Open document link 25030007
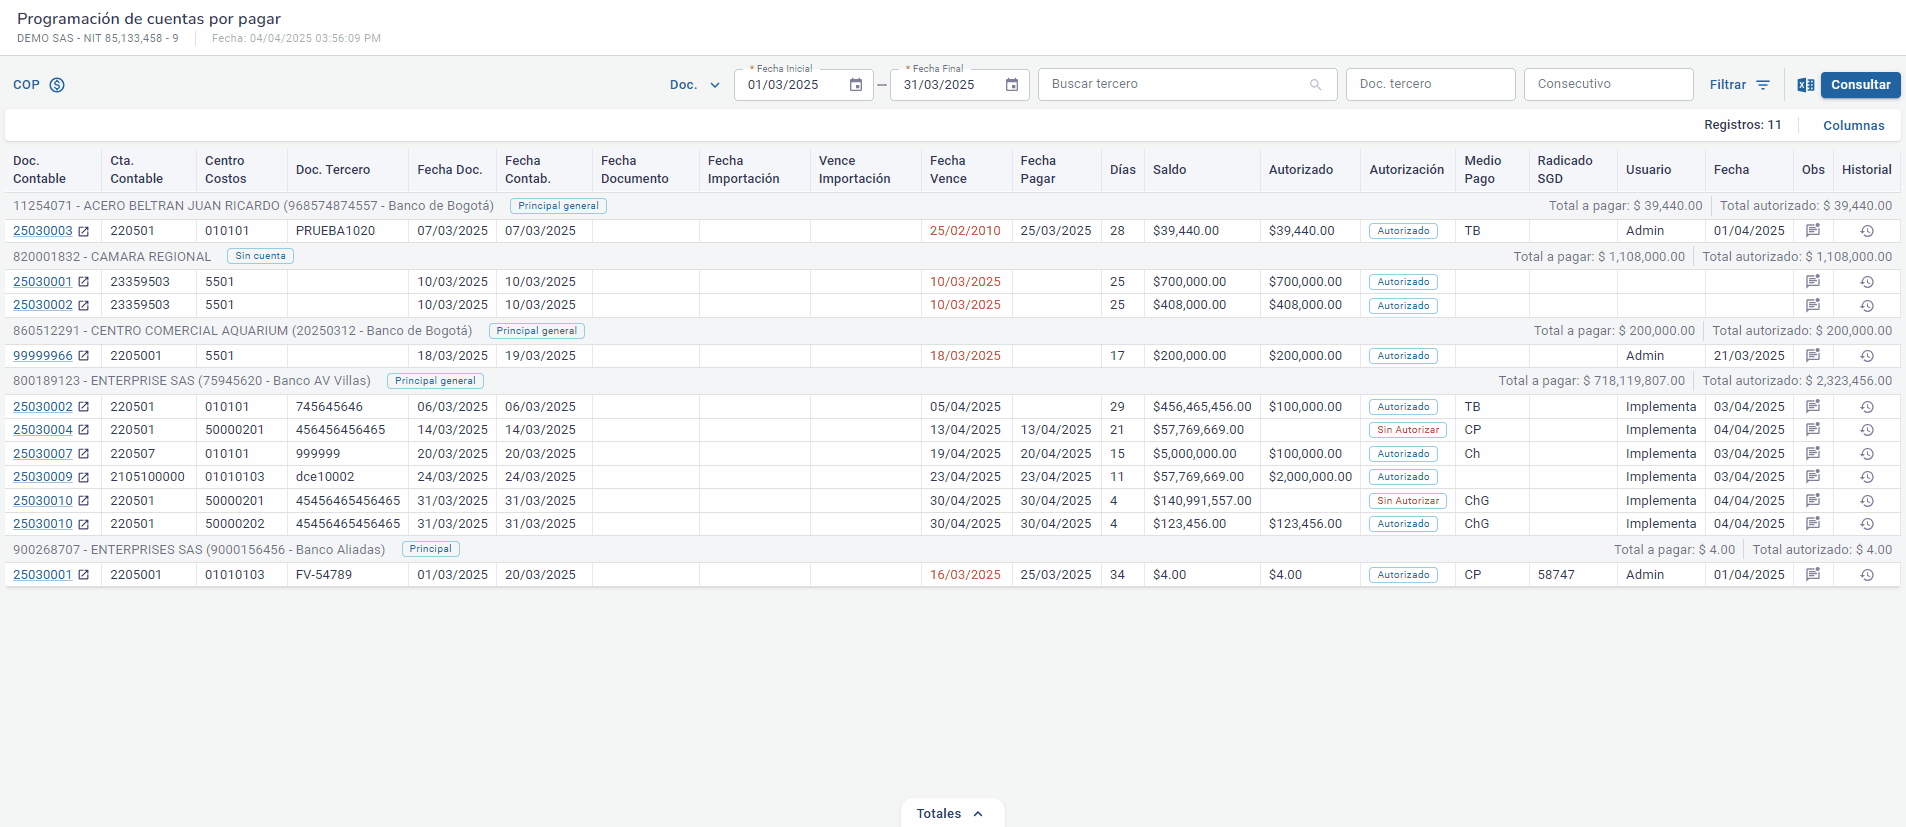 click(x=43, y=454)
